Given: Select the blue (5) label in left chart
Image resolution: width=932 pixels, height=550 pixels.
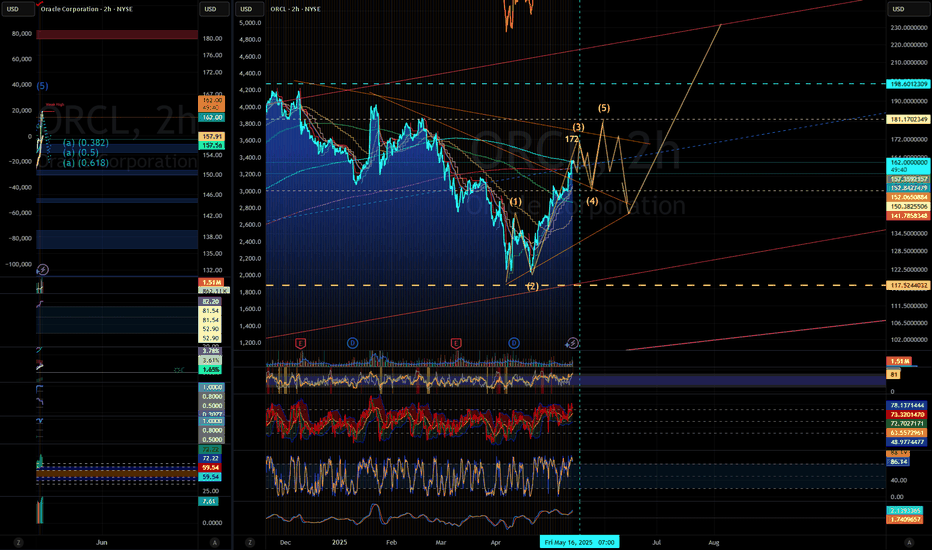Looking at the screenshot, I should tap(42, 86).
